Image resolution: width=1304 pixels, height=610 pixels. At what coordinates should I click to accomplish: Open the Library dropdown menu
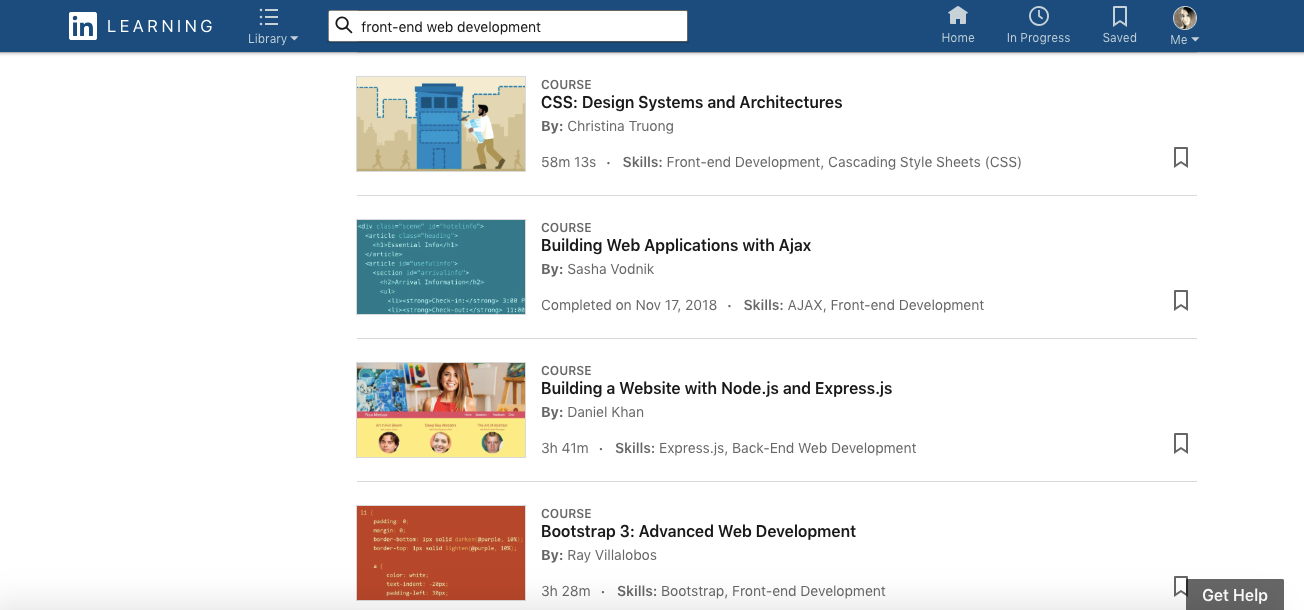point(273,27)
